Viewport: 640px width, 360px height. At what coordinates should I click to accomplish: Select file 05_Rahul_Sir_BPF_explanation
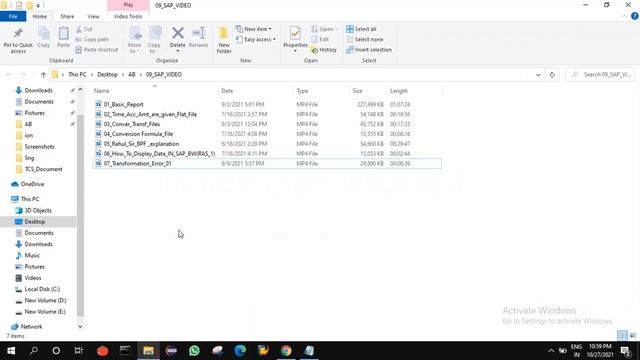[141, 144]
